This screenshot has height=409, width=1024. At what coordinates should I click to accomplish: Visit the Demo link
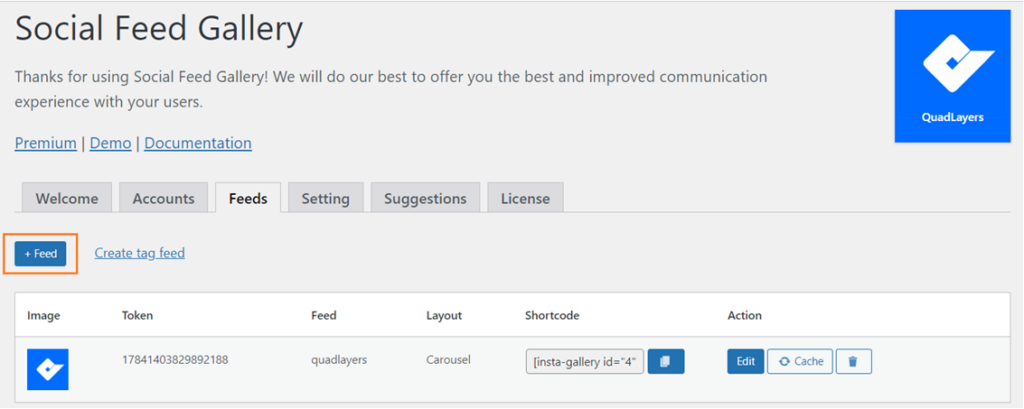[110, 143]
